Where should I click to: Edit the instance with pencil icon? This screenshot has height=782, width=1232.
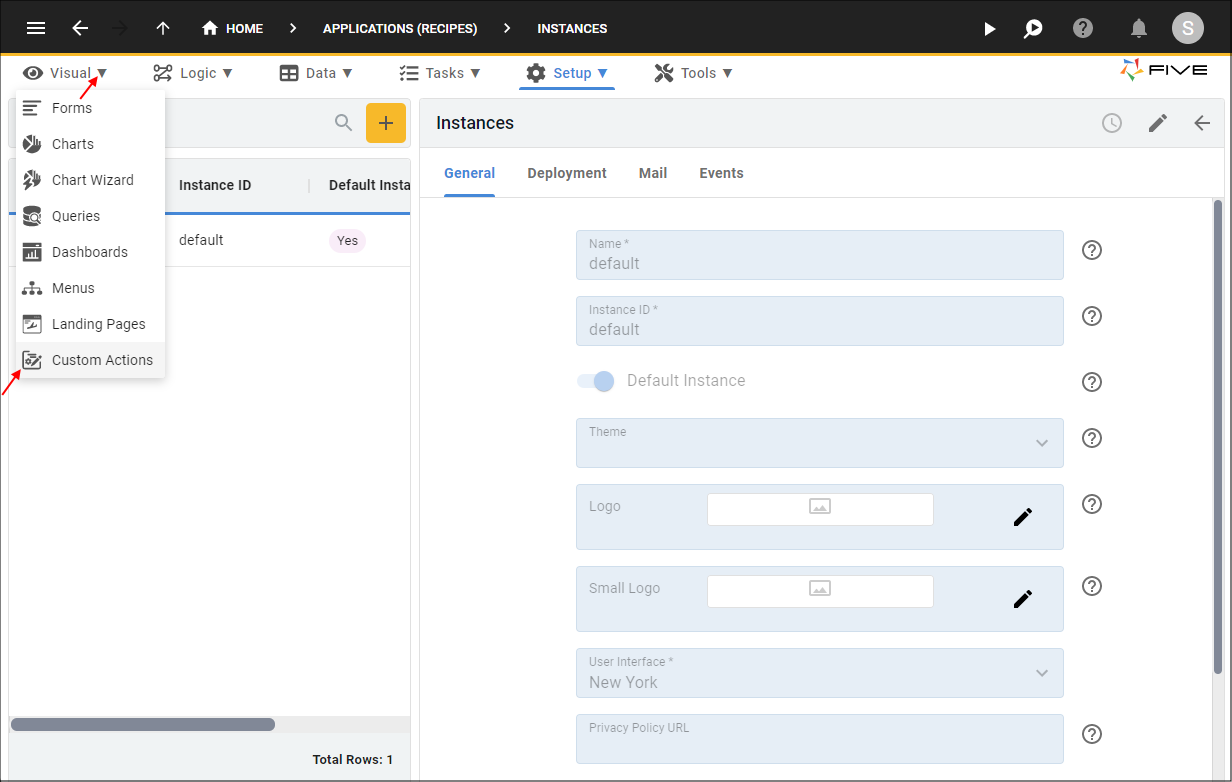coord(1157,123)
